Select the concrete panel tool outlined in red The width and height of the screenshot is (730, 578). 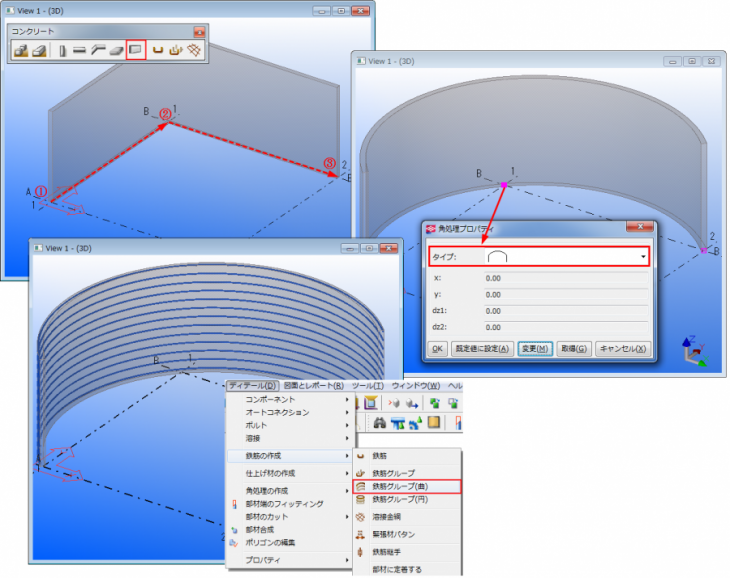137,50
